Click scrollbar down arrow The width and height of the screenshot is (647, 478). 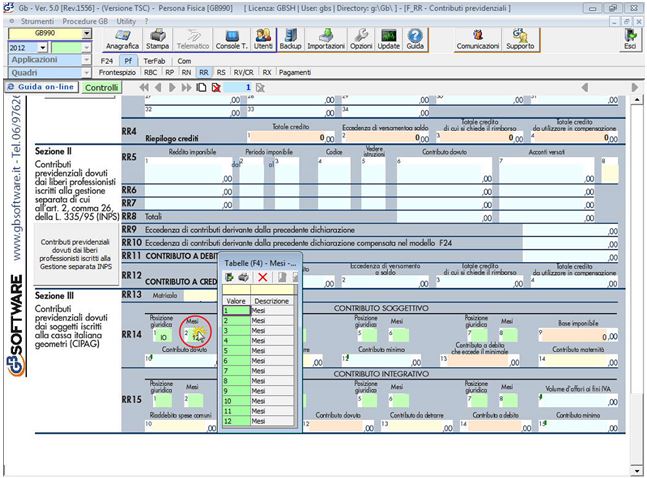[x=637, y=471]
